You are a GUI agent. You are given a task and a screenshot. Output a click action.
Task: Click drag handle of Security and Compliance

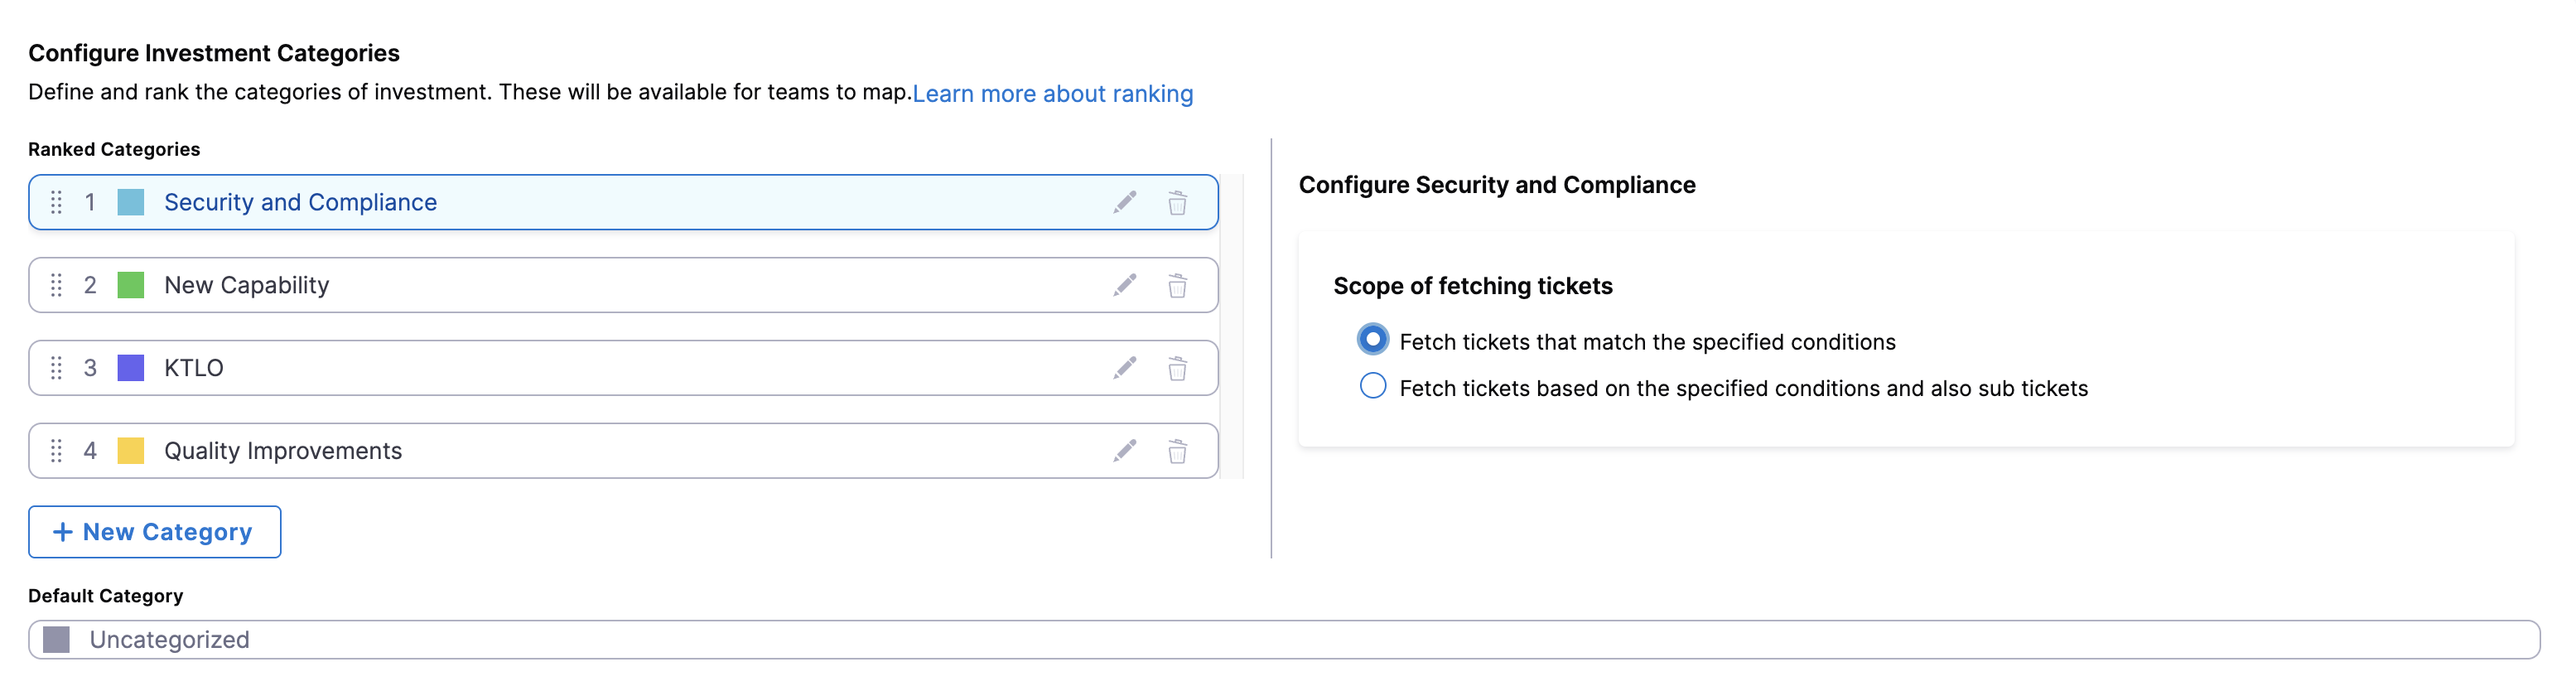(x=57, y=203)
